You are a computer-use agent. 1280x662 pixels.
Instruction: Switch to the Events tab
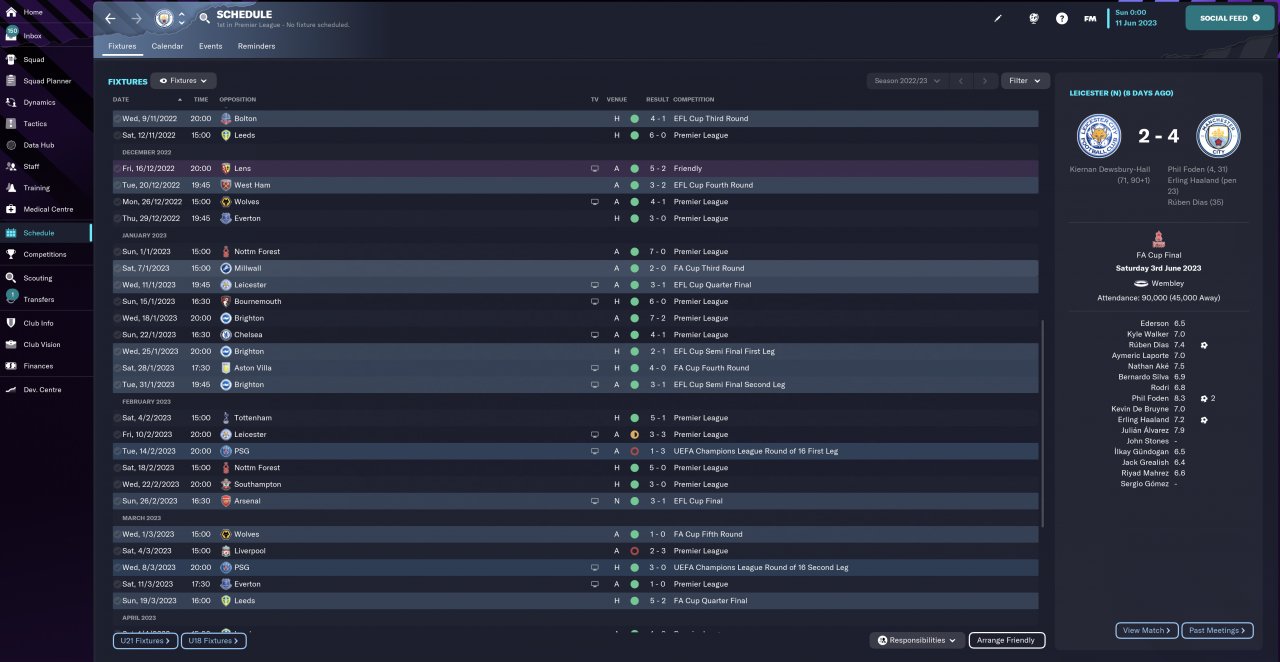210,46
